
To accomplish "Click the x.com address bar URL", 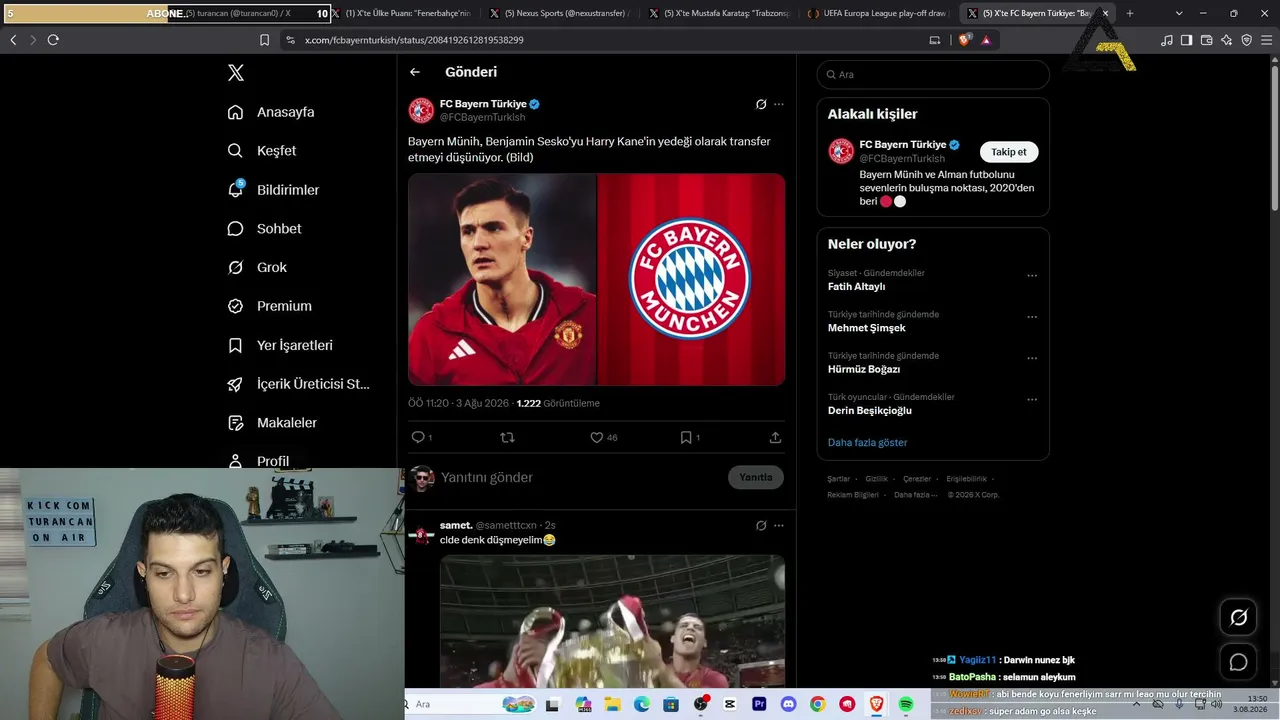I will pos(414,40).
